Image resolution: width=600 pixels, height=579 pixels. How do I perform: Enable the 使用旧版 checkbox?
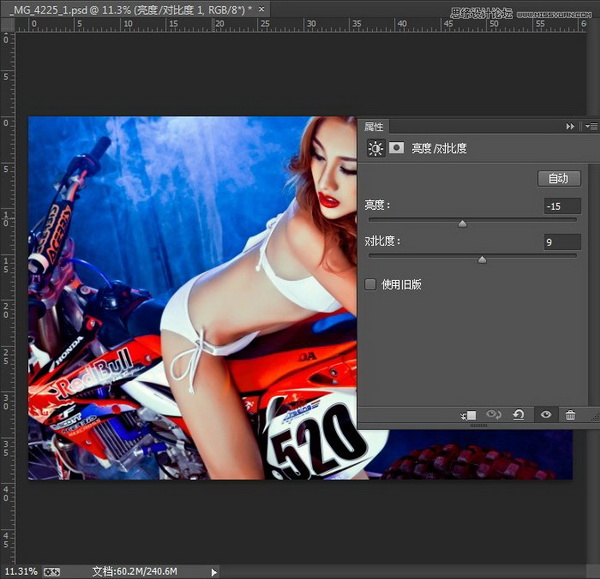click(371, 284)
